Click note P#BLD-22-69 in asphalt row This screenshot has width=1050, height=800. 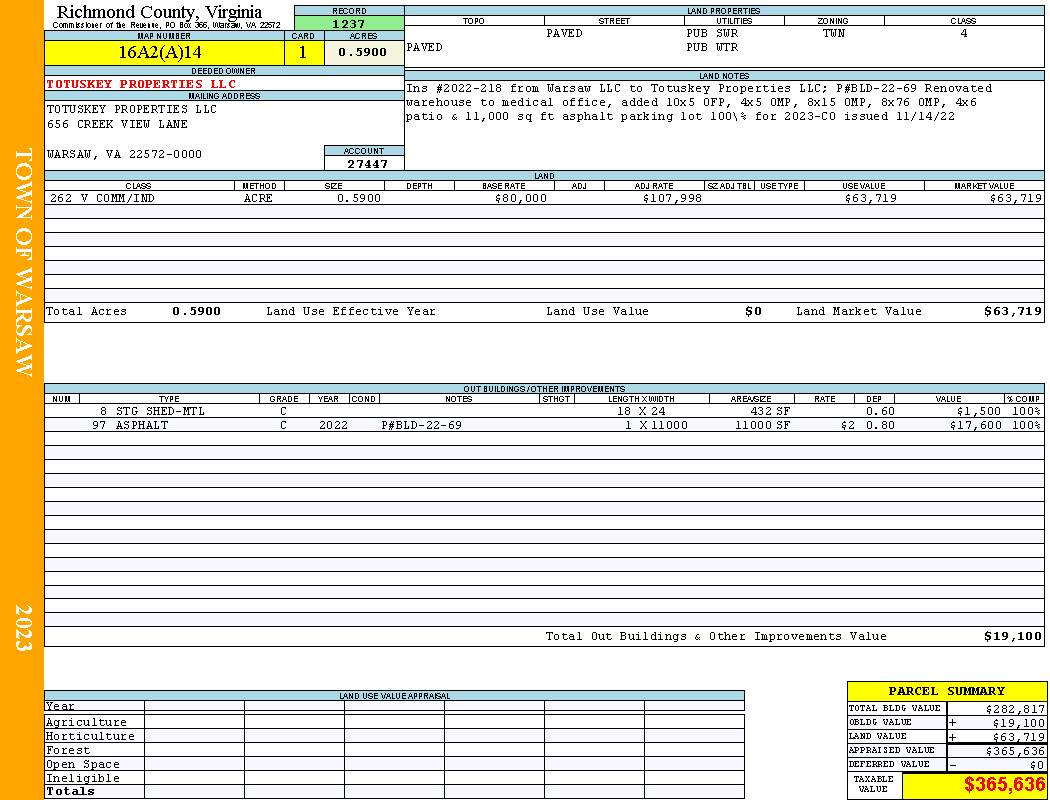click(x=421, y=425)
